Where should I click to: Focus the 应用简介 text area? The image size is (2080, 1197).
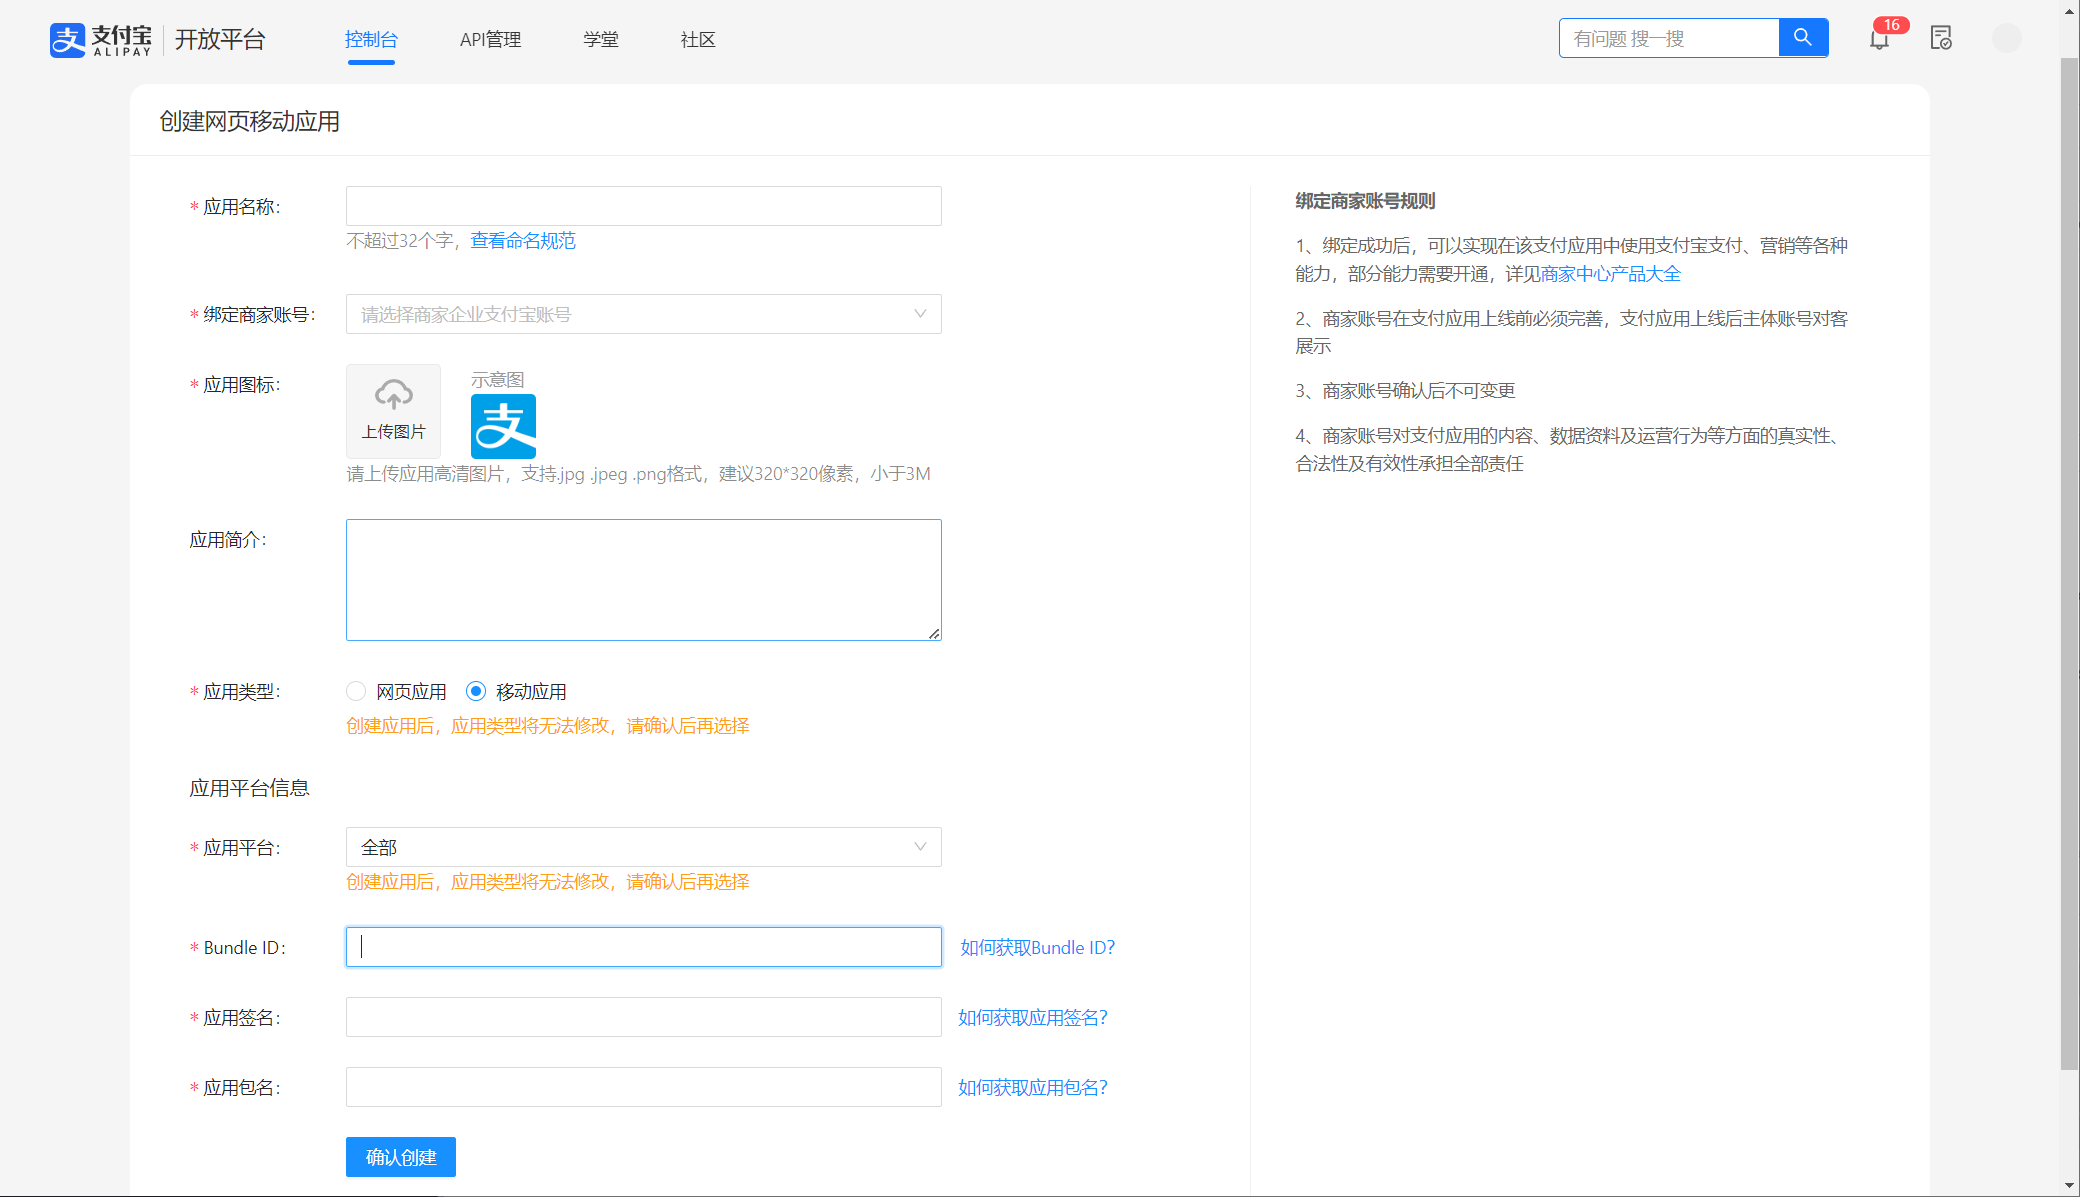pos(643,580)
